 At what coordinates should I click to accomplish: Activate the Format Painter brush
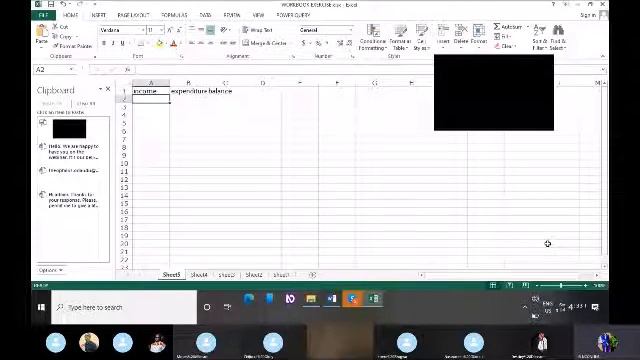pos(72,46)
